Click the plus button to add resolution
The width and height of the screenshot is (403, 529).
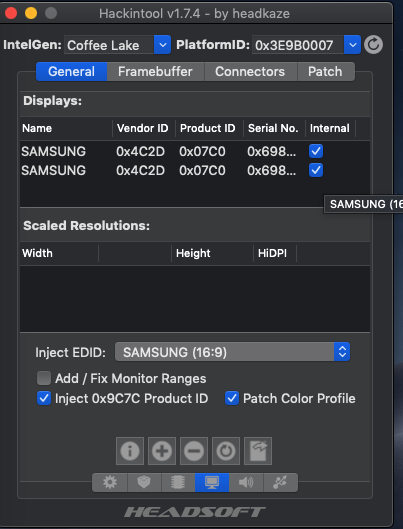tap(162, 451)
